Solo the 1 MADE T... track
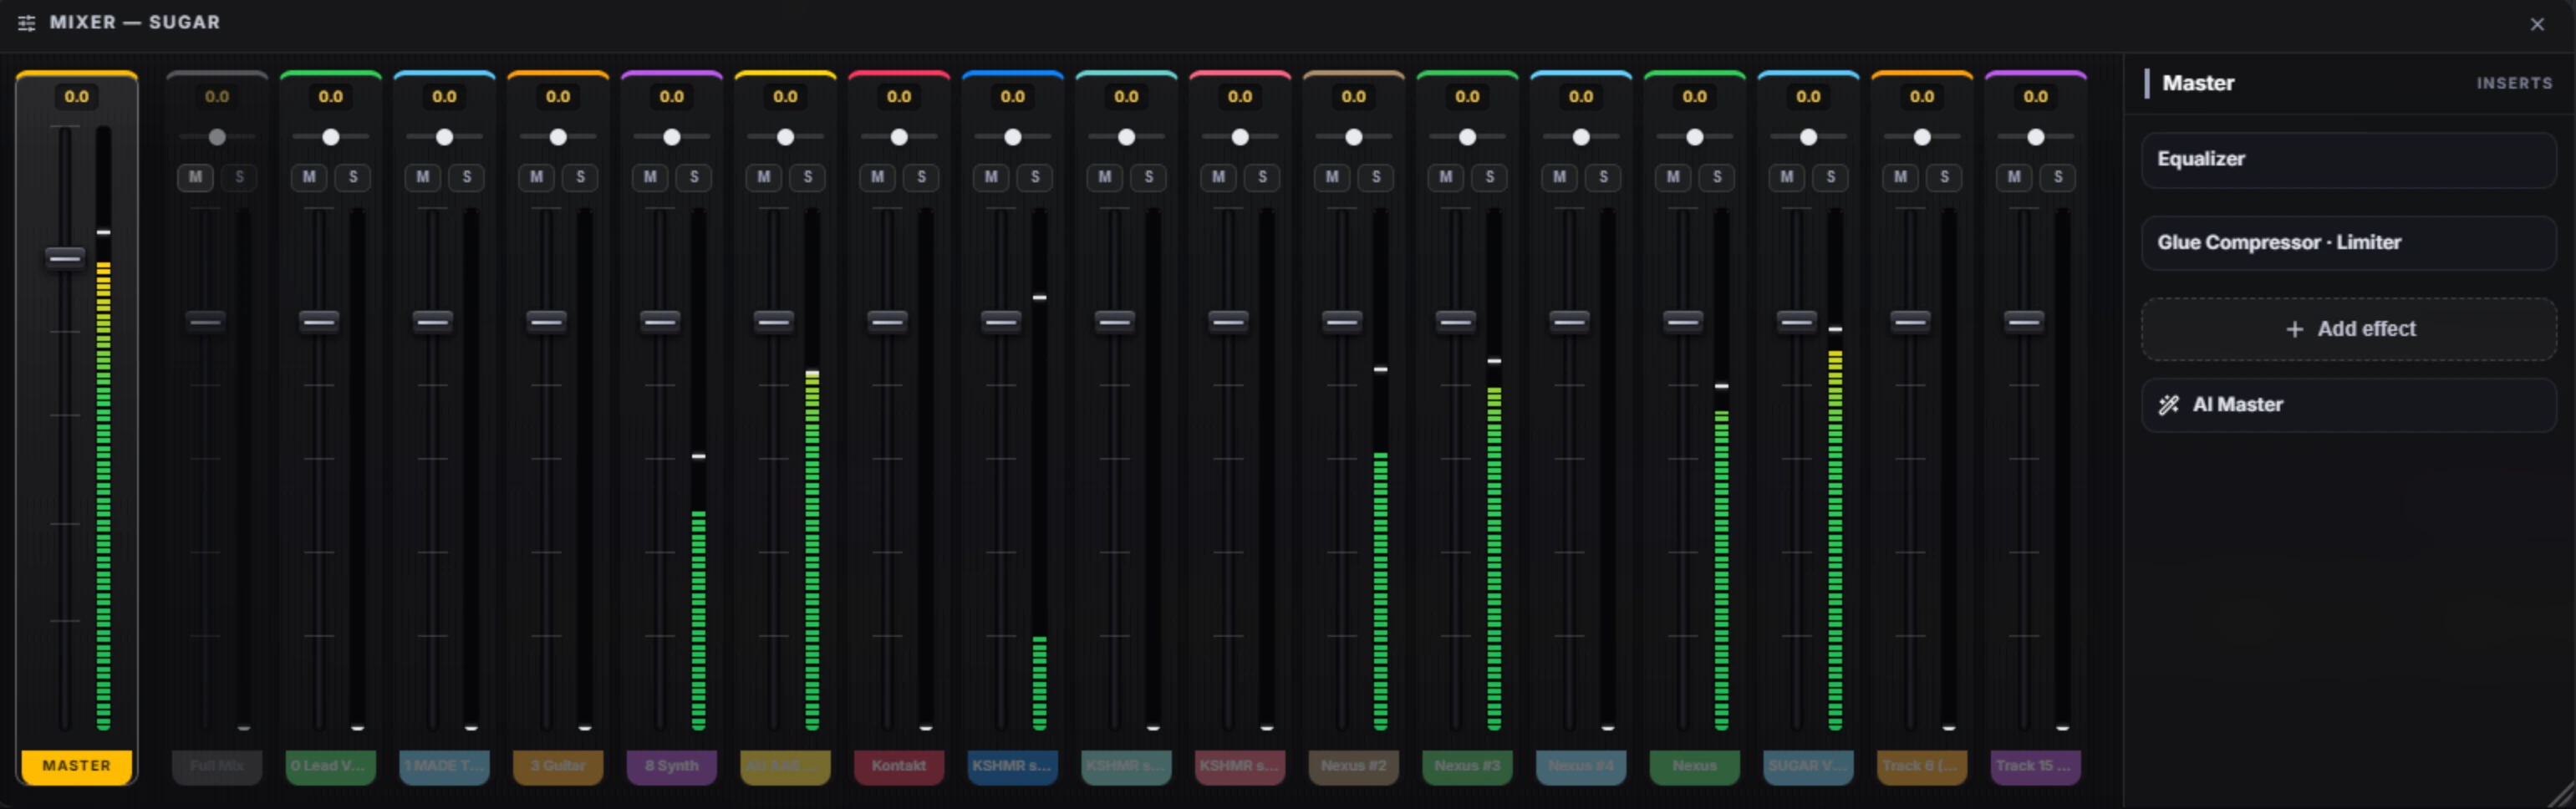This screenshot has height=809, width=2576. pyautogui.click(x=467, y=177)
